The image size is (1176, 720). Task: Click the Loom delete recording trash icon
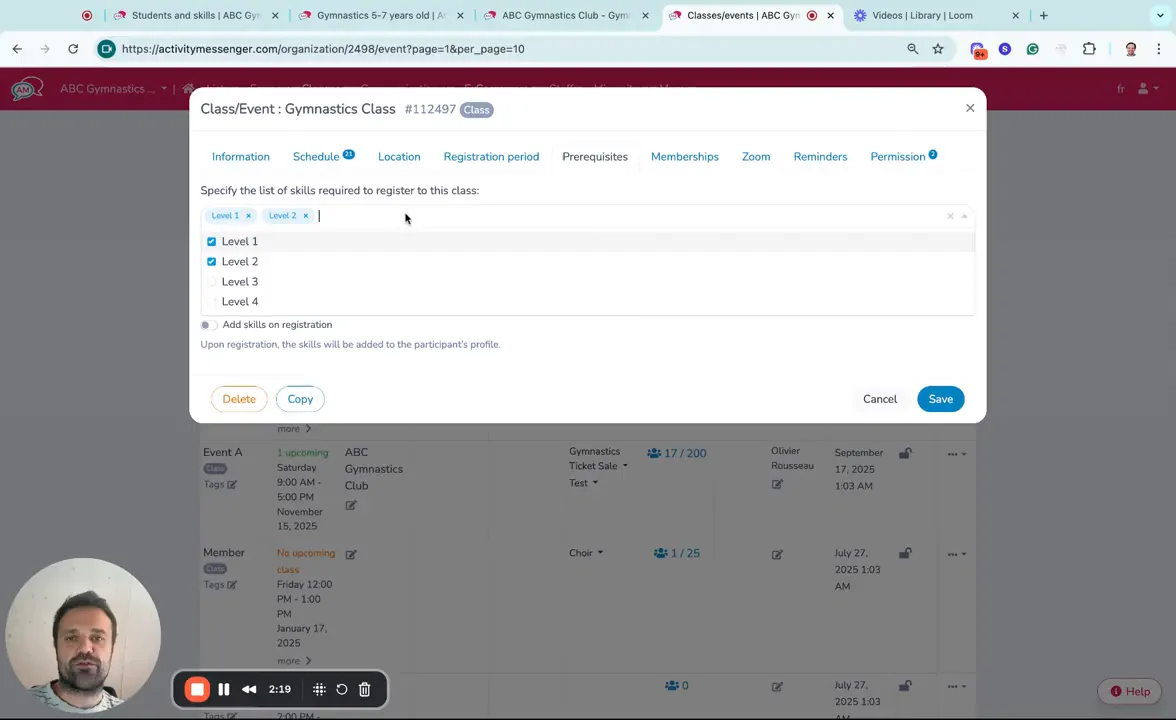[365, 689]
